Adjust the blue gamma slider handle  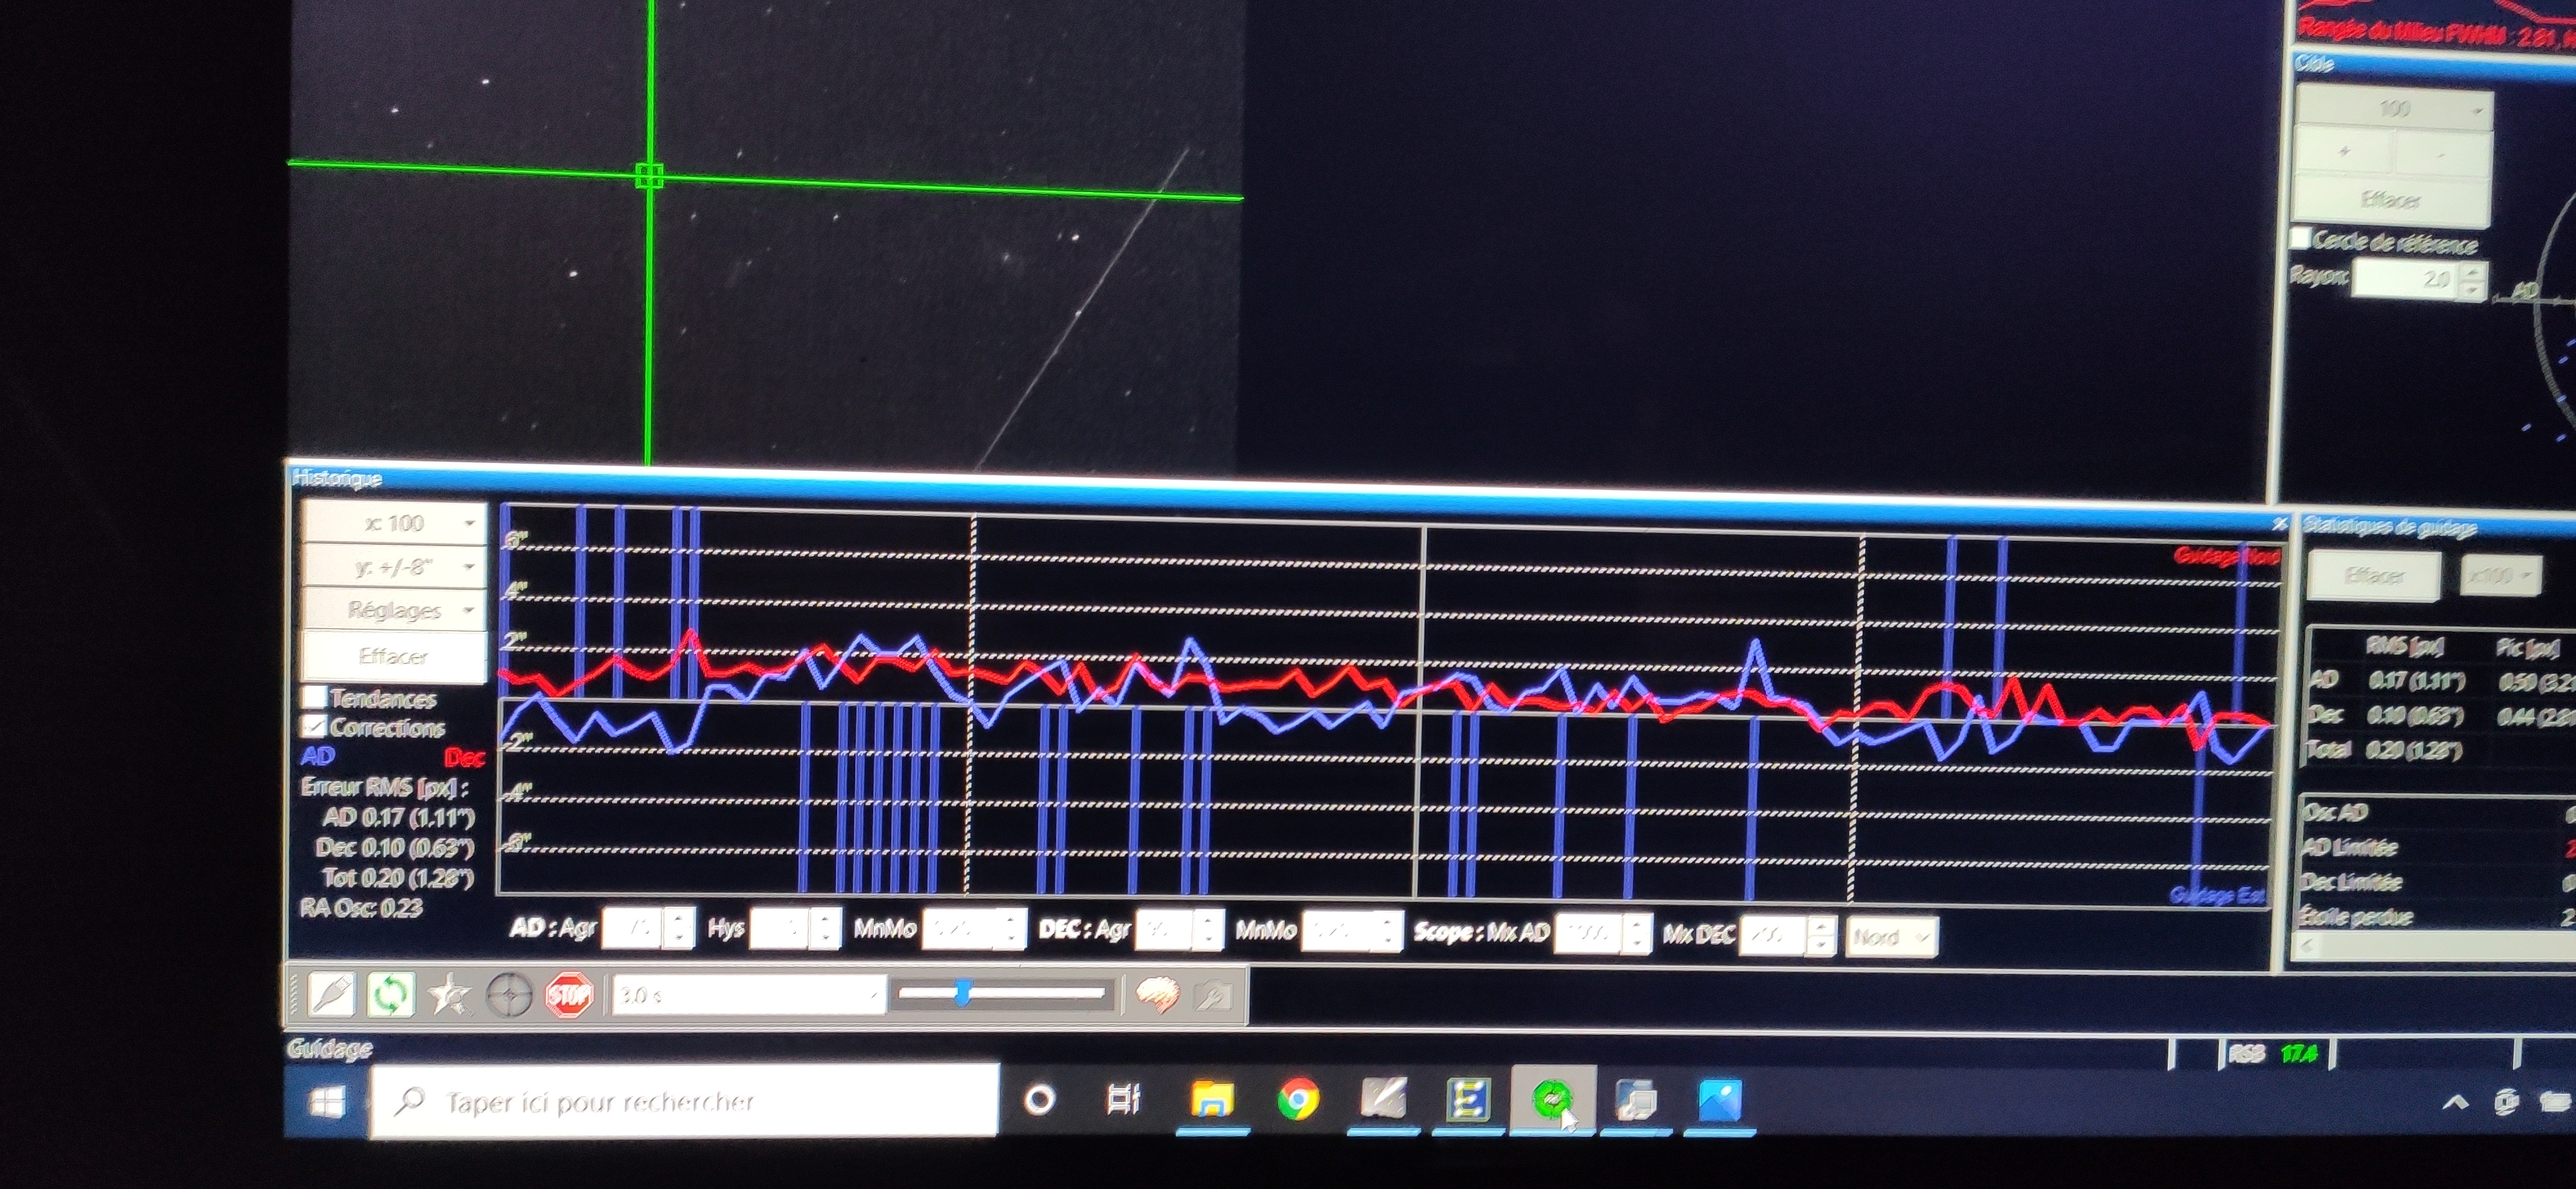962,993
